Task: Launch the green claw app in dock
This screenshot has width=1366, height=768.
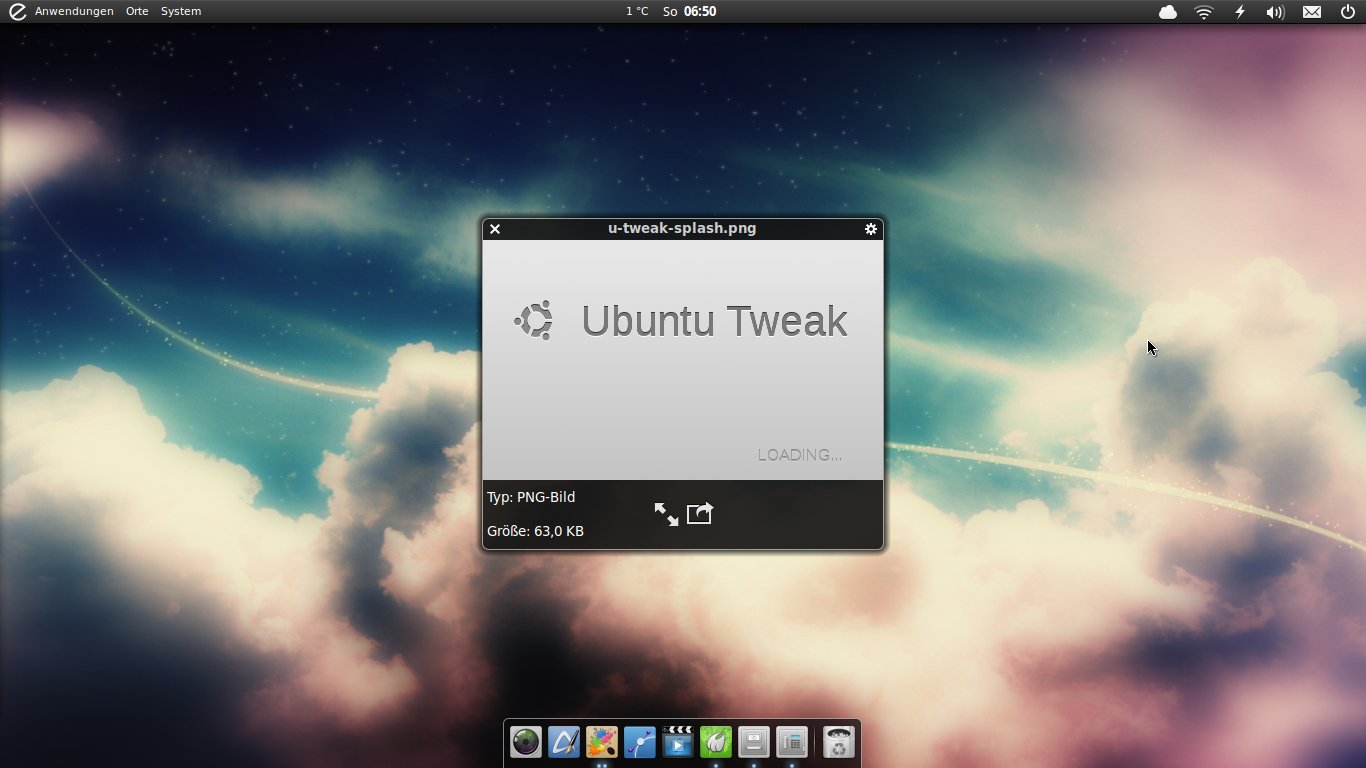Action: [716, 742]
